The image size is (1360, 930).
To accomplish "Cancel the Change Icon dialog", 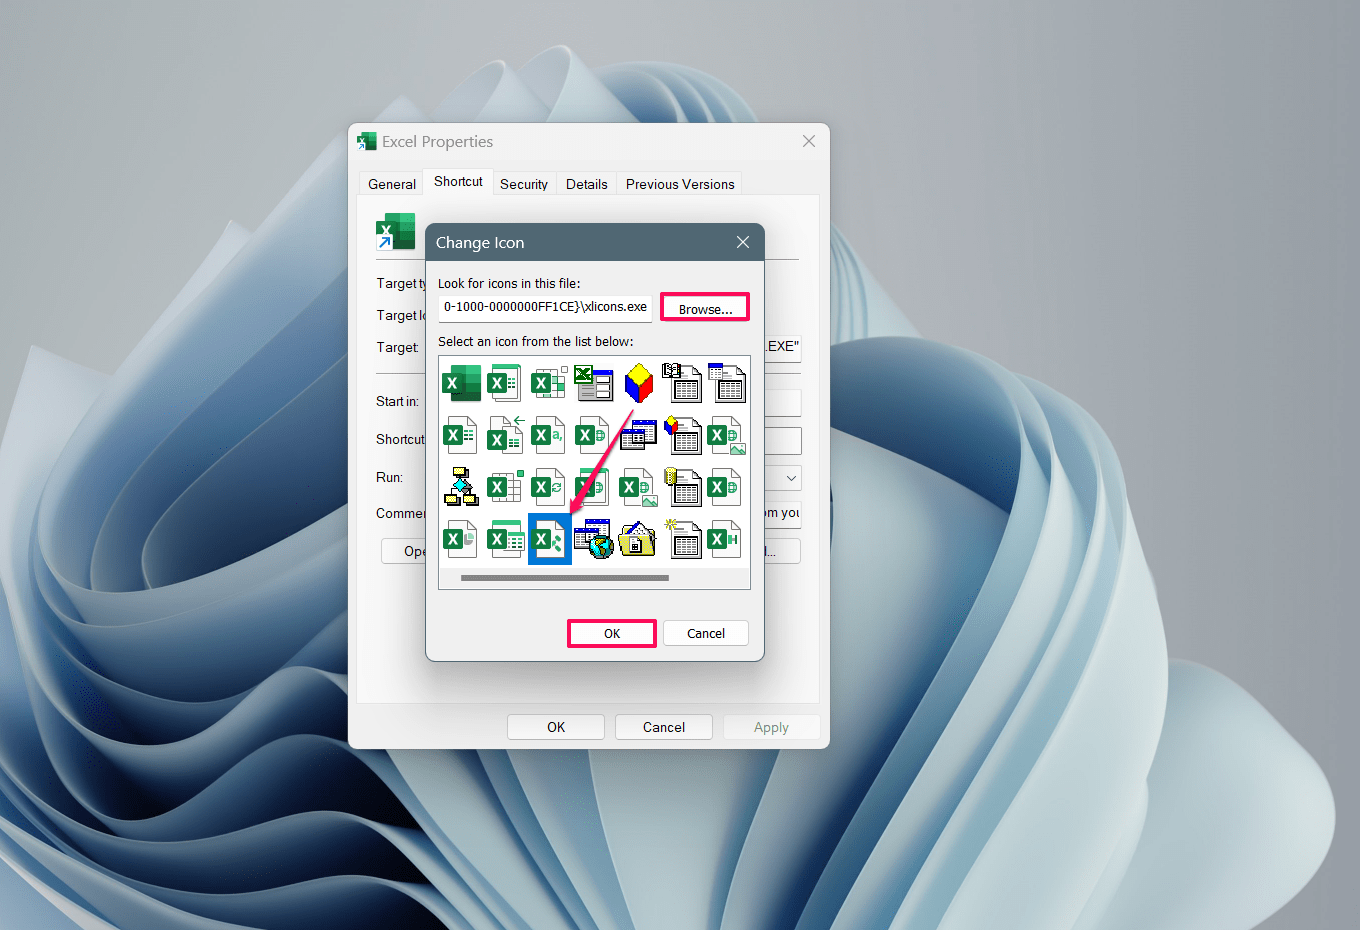I will click(x=705, y=634).
